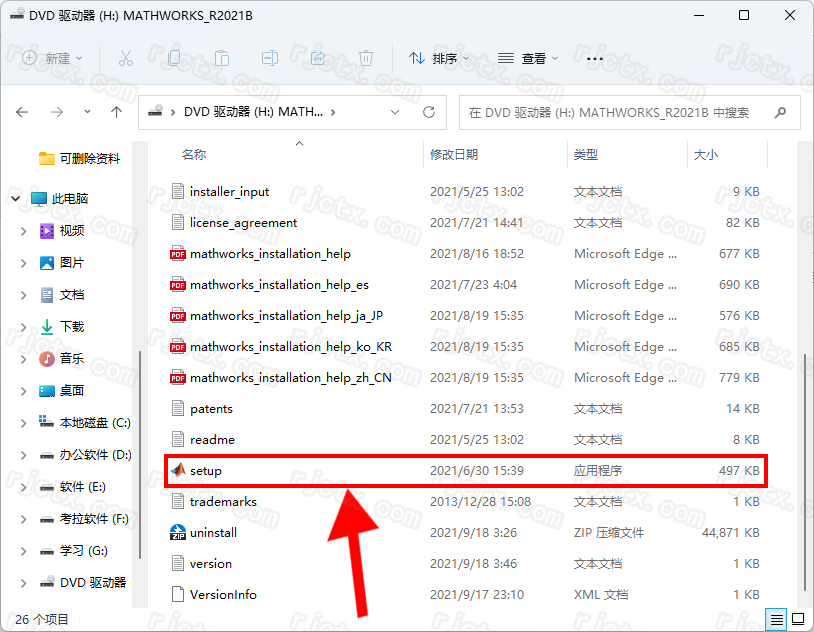Switch to large thumbnails view toggle
The height and width of the screenshot is (632, 814).
click(797, 619)
